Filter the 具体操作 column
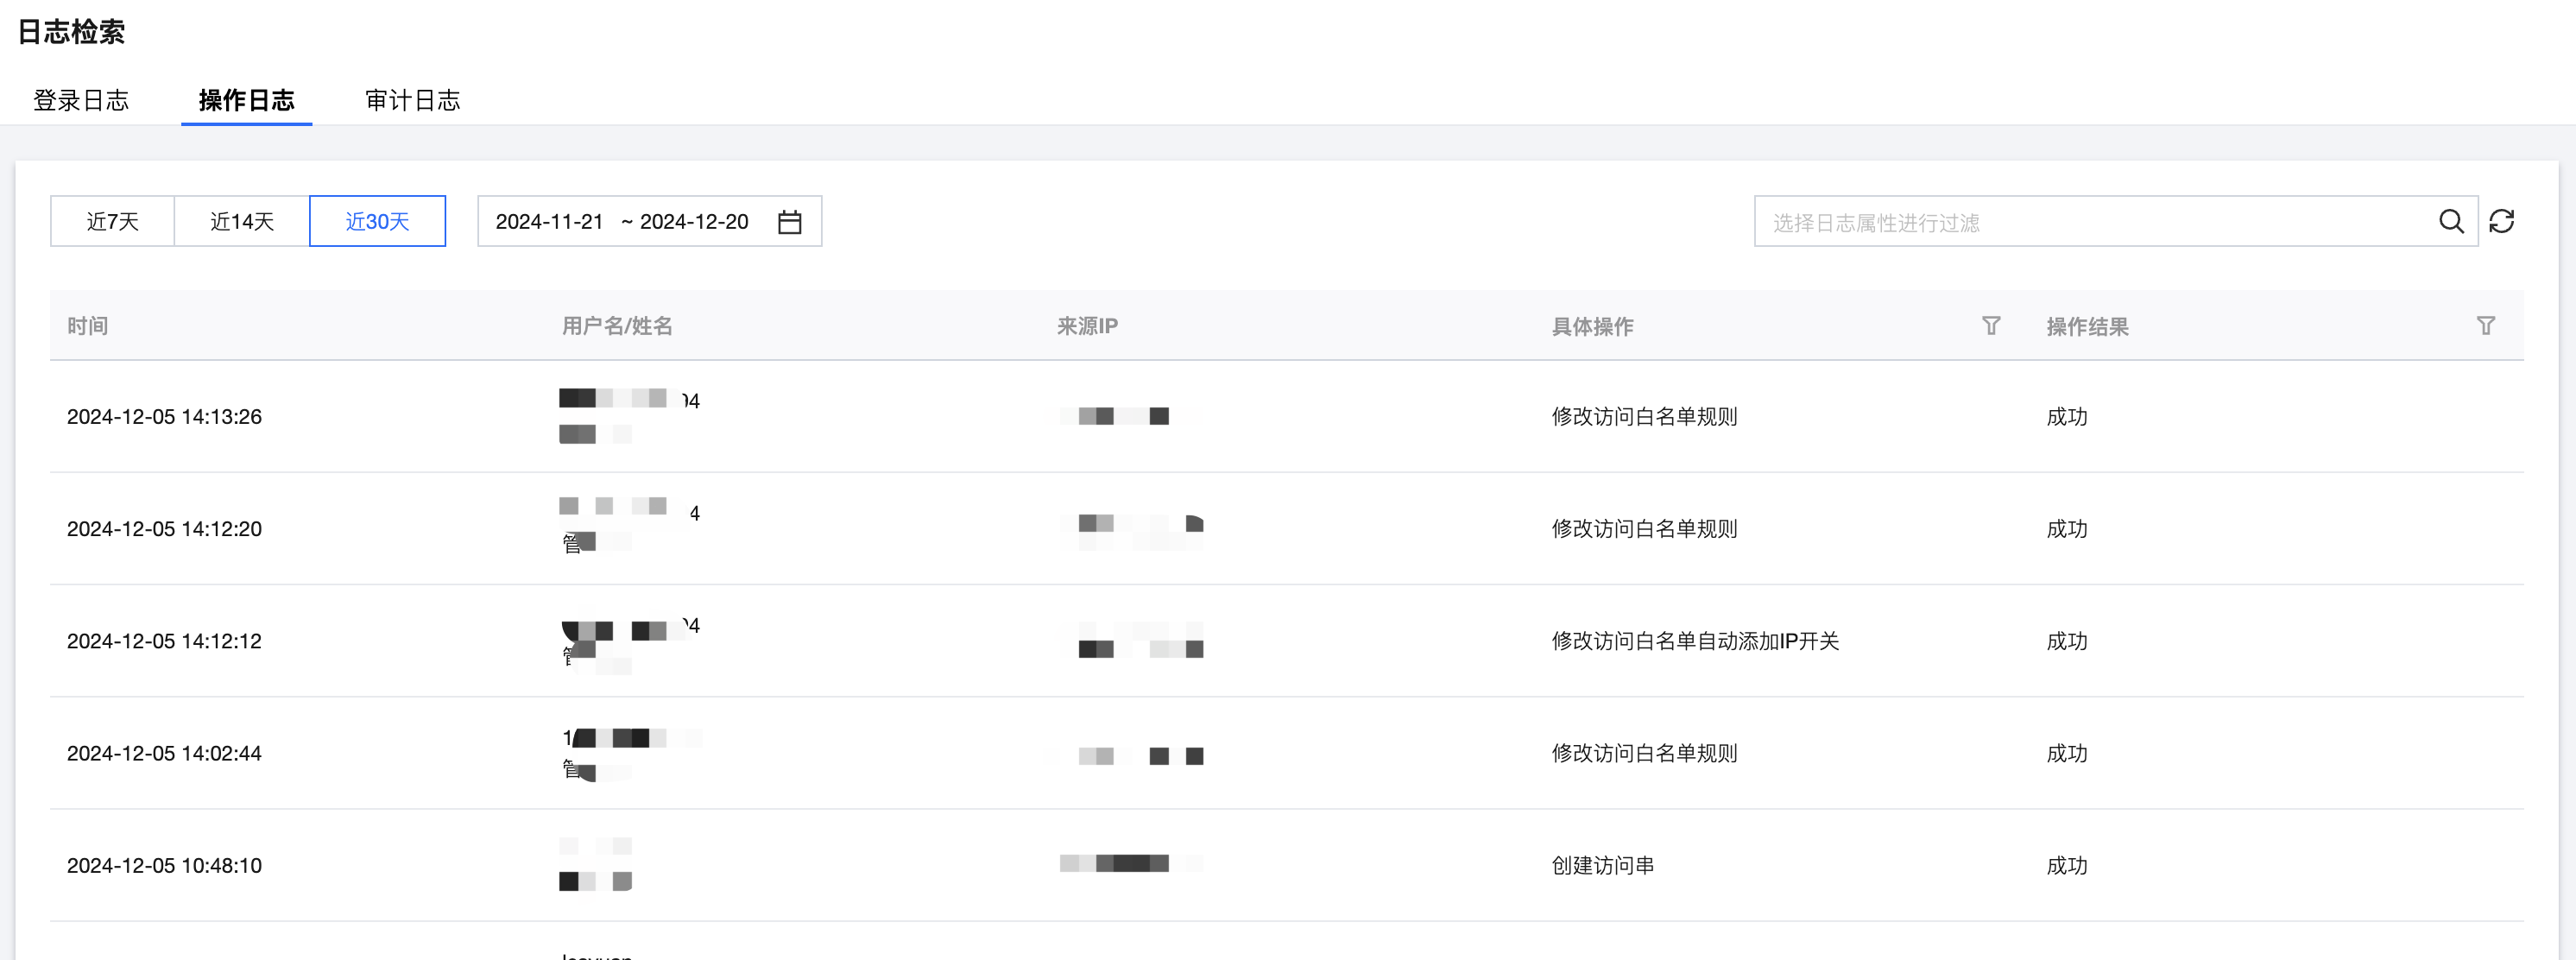2576x960 pixels. click(x=1990, y=326)
